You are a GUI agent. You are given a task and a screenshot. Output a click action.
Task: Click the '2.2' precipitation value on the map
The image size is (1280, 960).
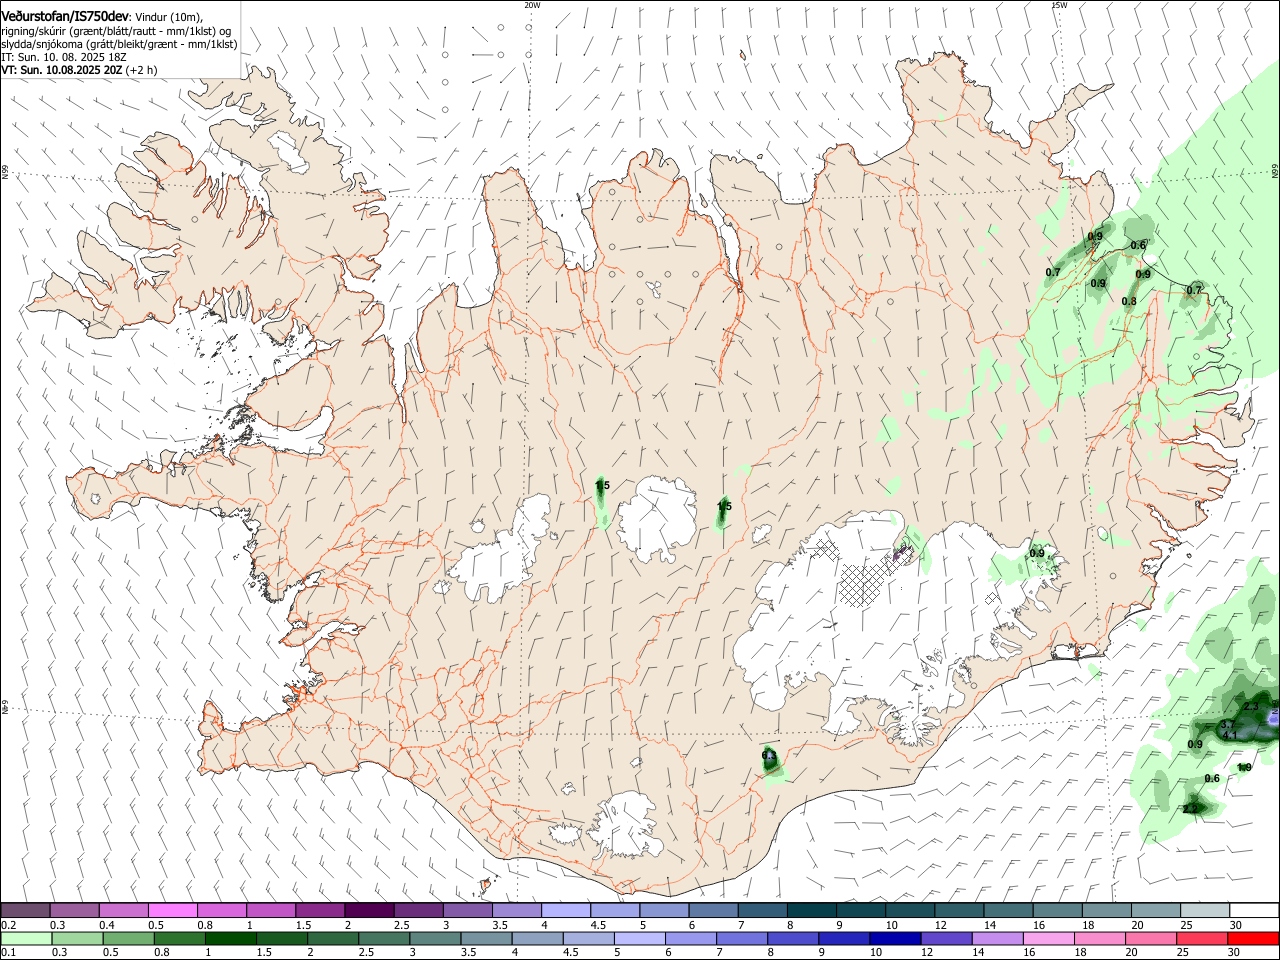[x=1190, y=809]
